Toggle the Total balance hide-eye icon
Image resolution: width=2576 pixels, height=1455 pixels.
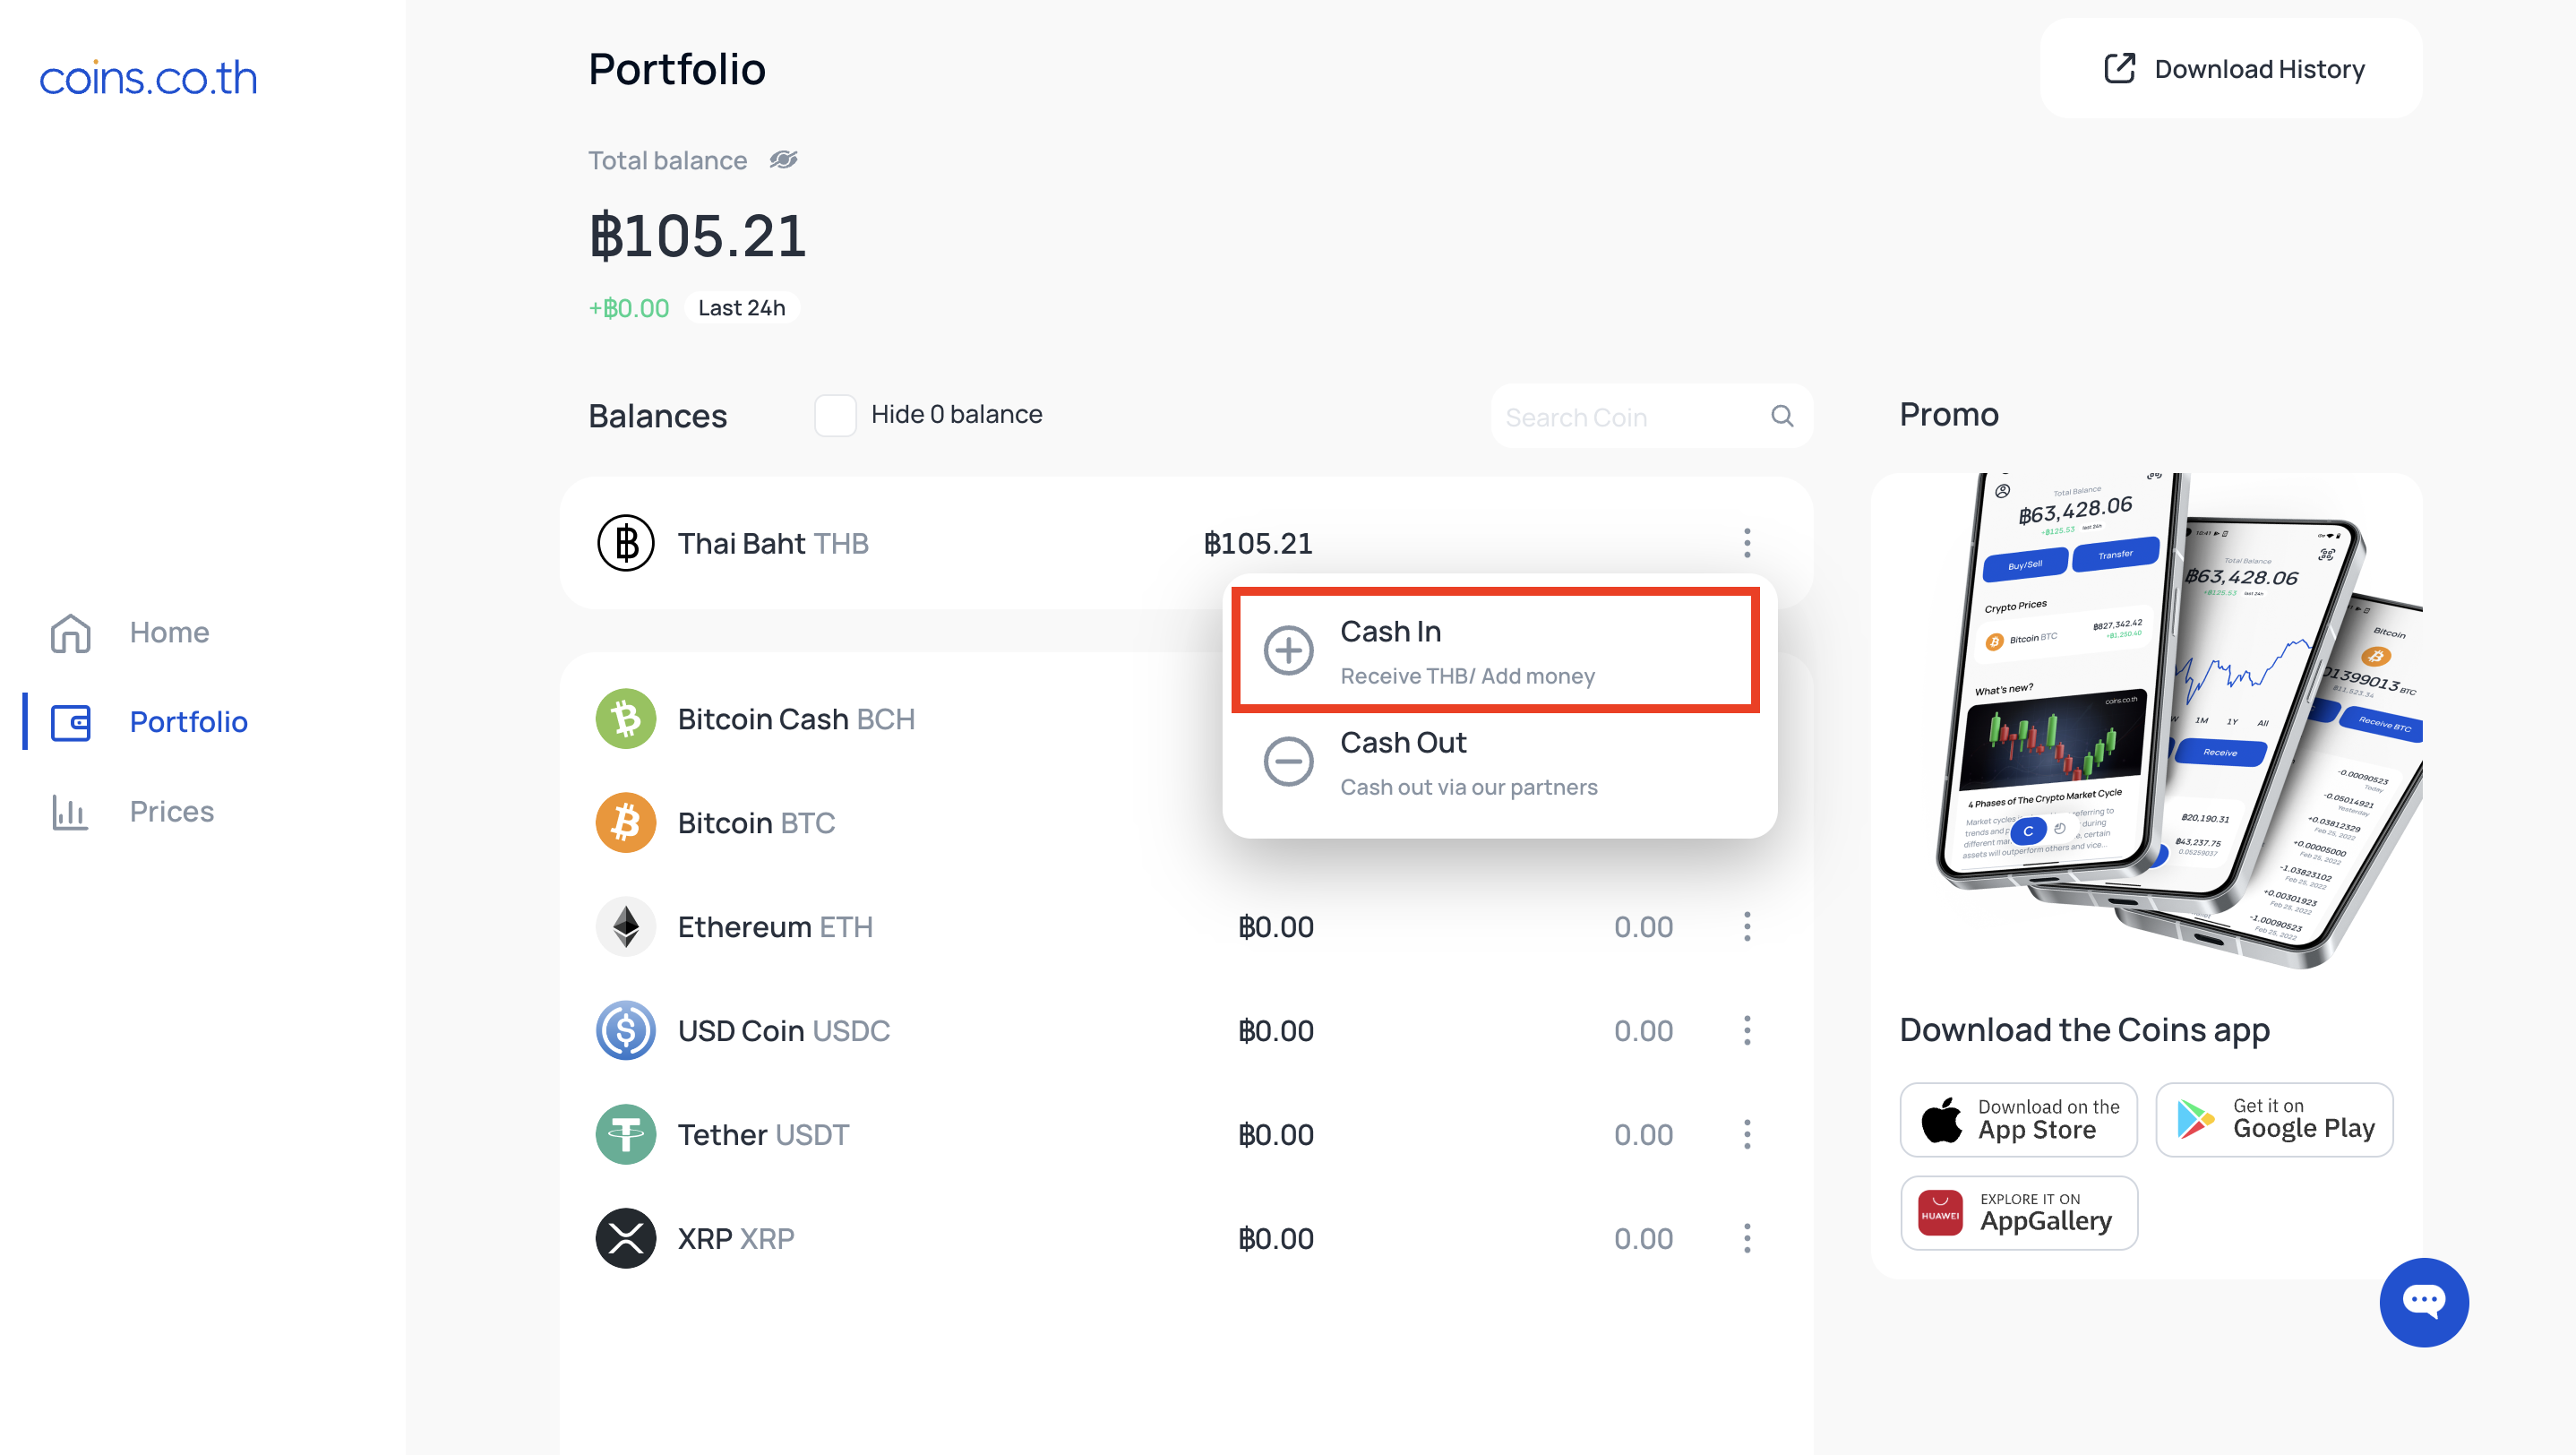coord(783,160)
